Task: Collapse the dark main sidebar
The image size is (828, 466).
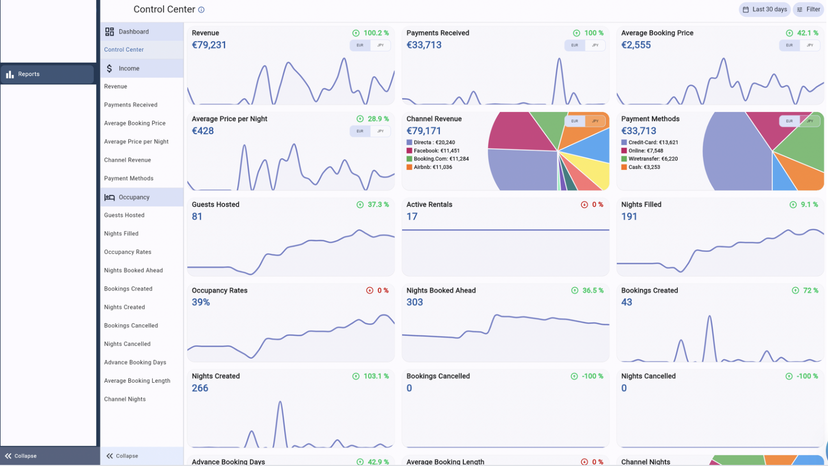Action: click(x=20, y=456)
